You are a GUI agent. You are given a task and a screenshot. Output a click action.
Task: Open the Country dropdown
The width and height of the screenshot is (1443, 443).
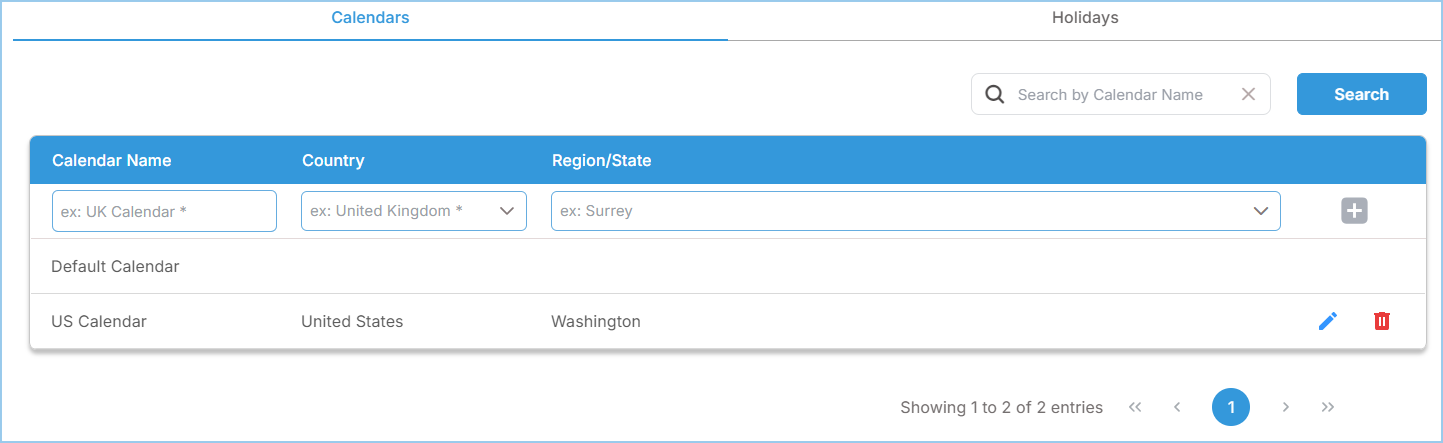413,211
